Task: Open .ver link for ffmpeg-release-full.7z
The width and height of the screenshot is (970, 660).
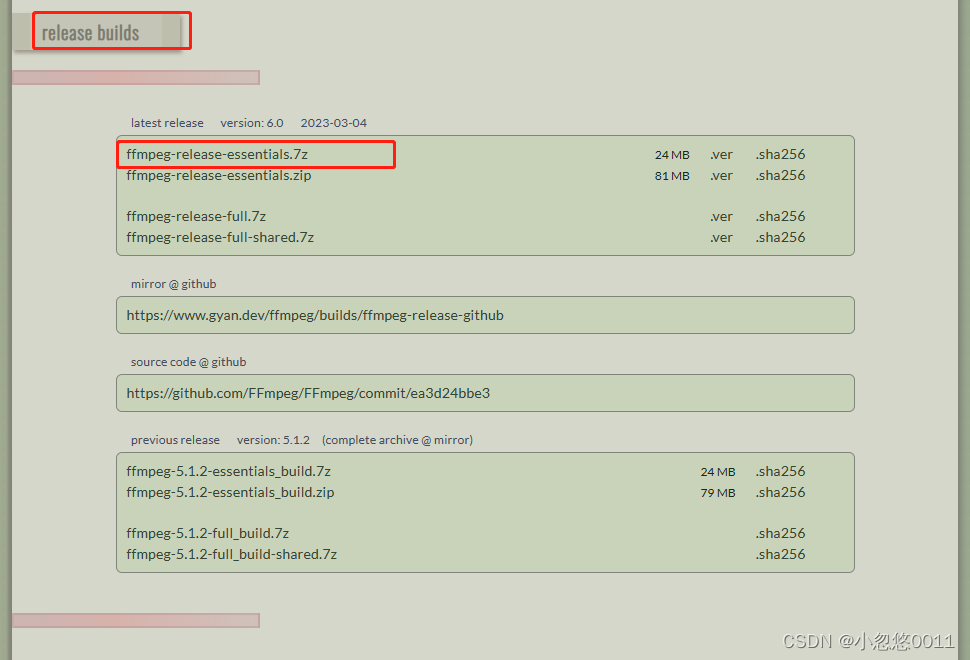Action: click(721, 216)
